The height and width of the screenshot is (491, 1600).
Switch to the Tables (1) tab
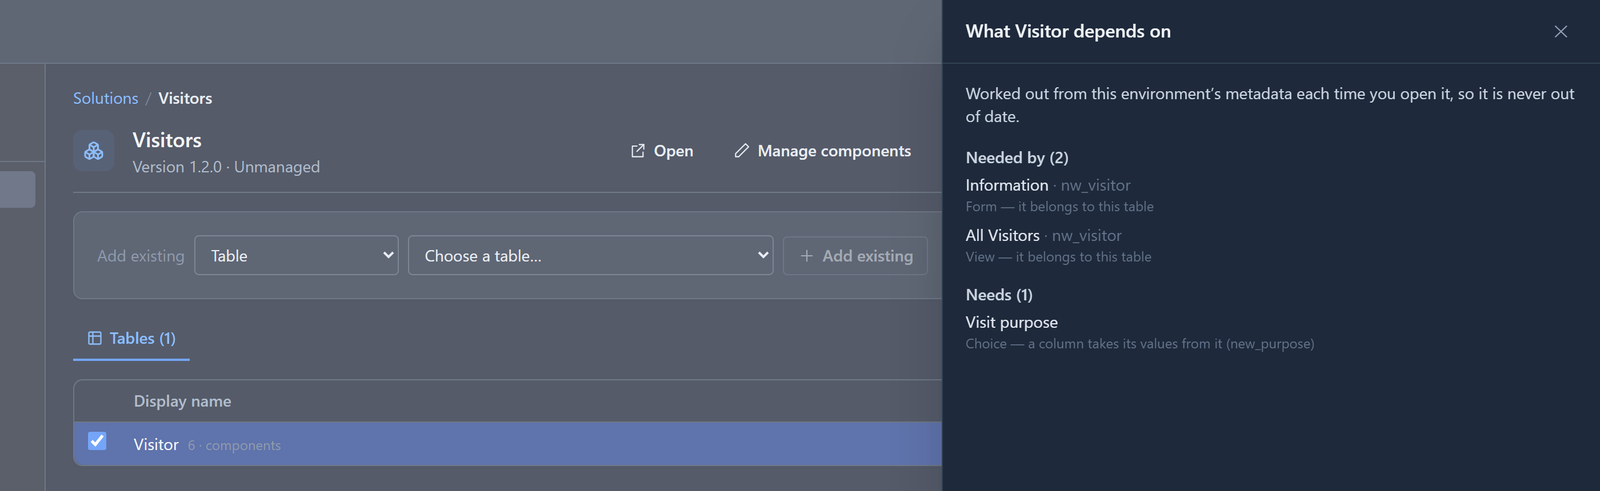coord(132,338)
